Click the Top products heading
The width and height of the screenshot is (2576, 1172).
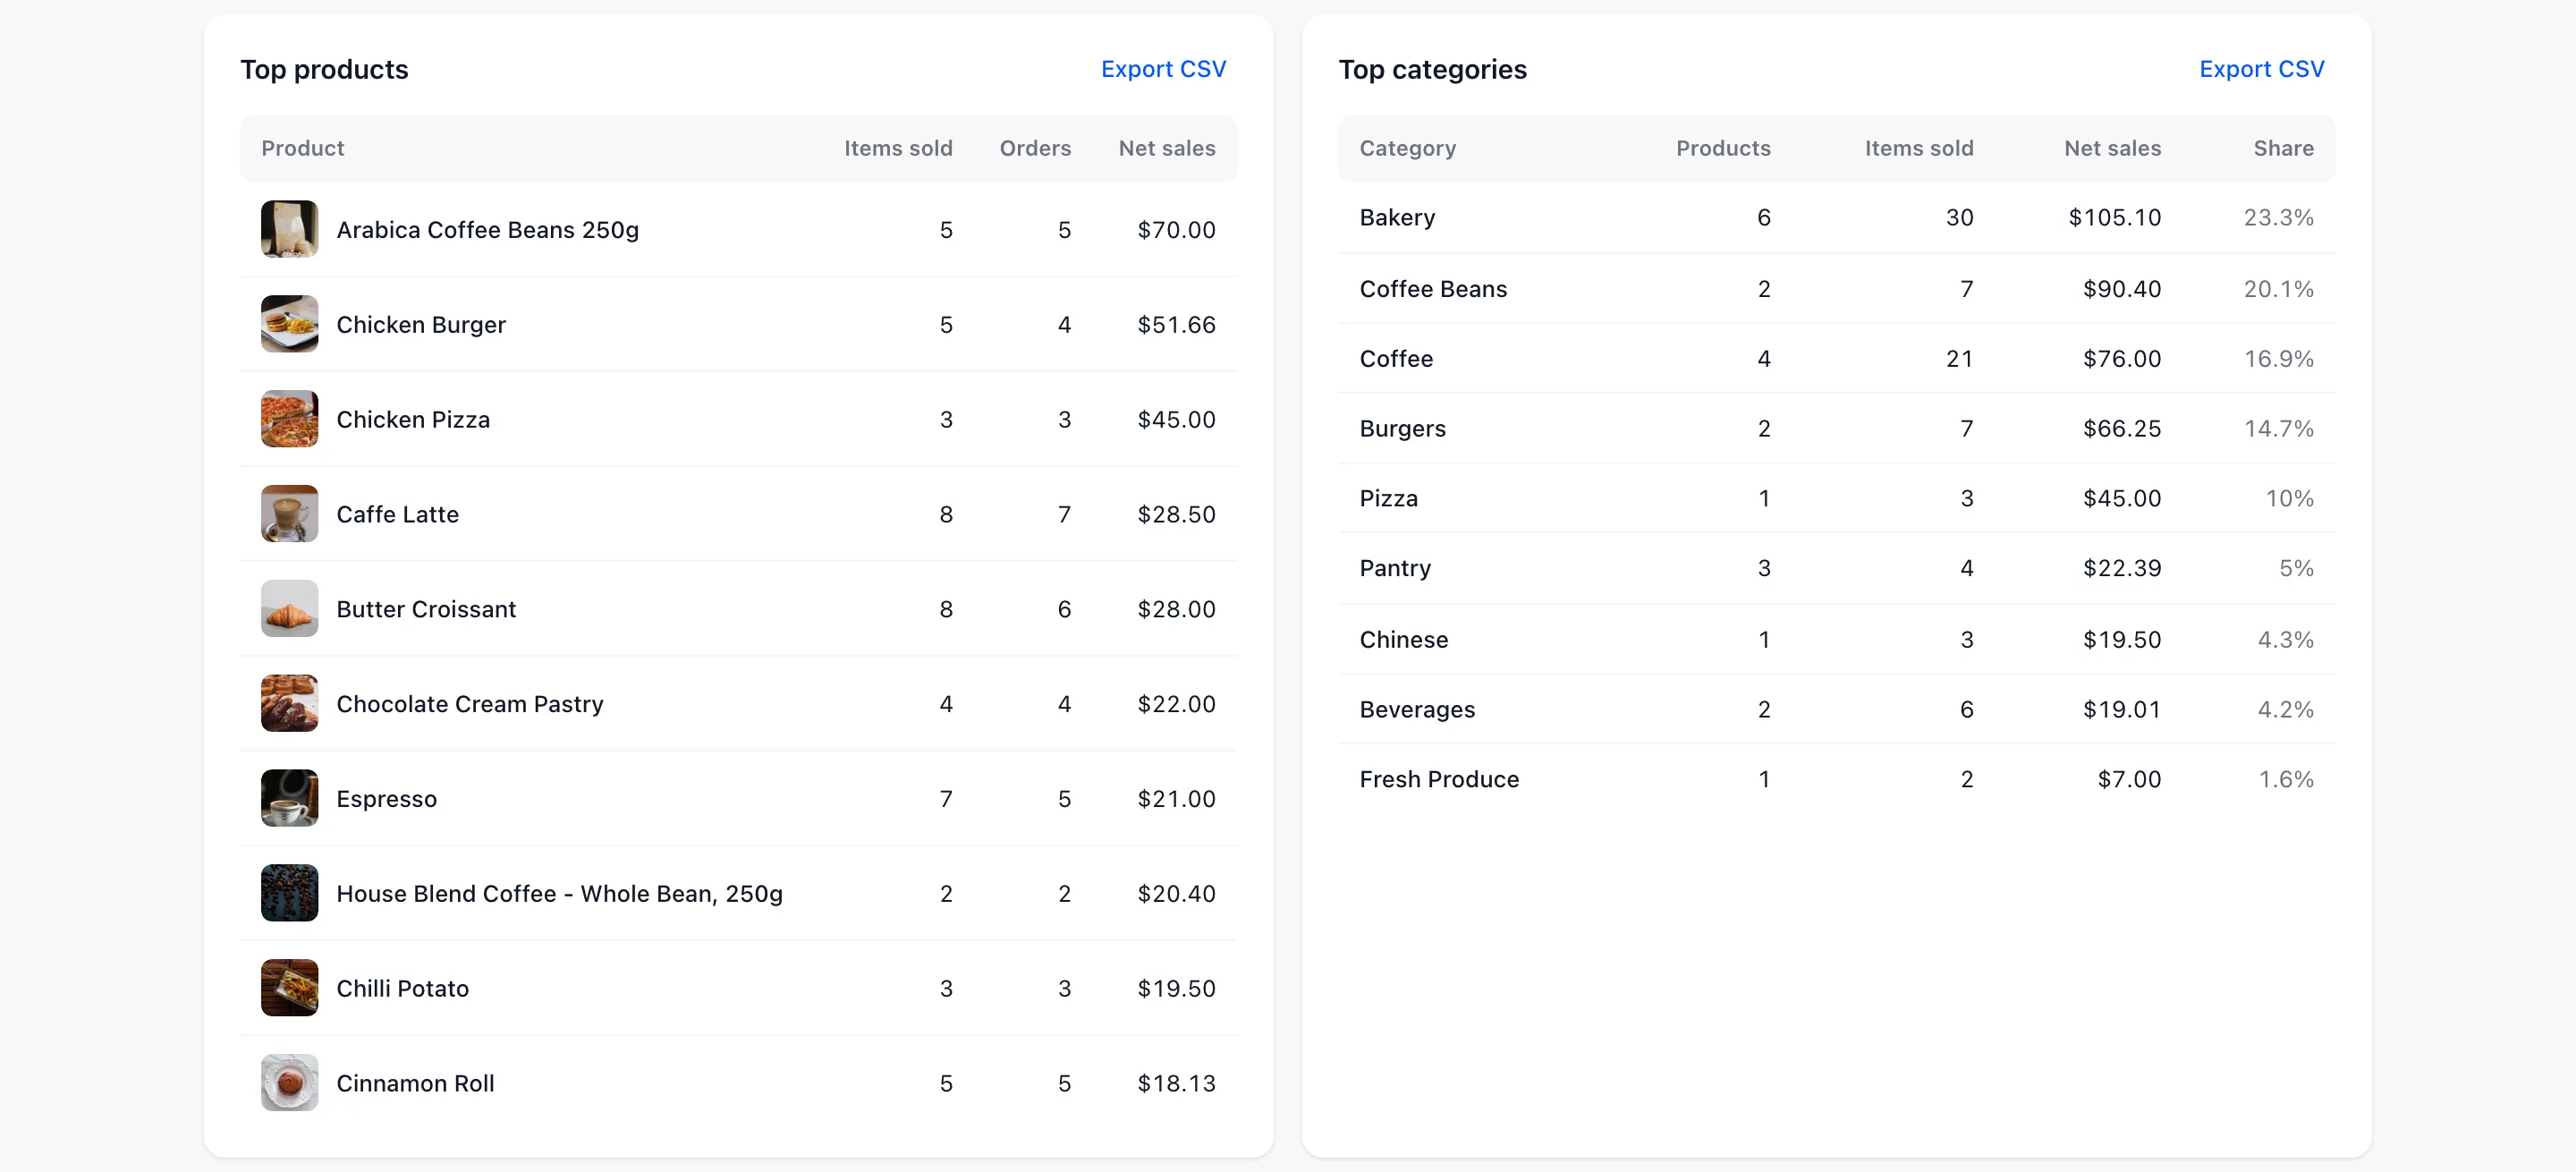point(324,69)
